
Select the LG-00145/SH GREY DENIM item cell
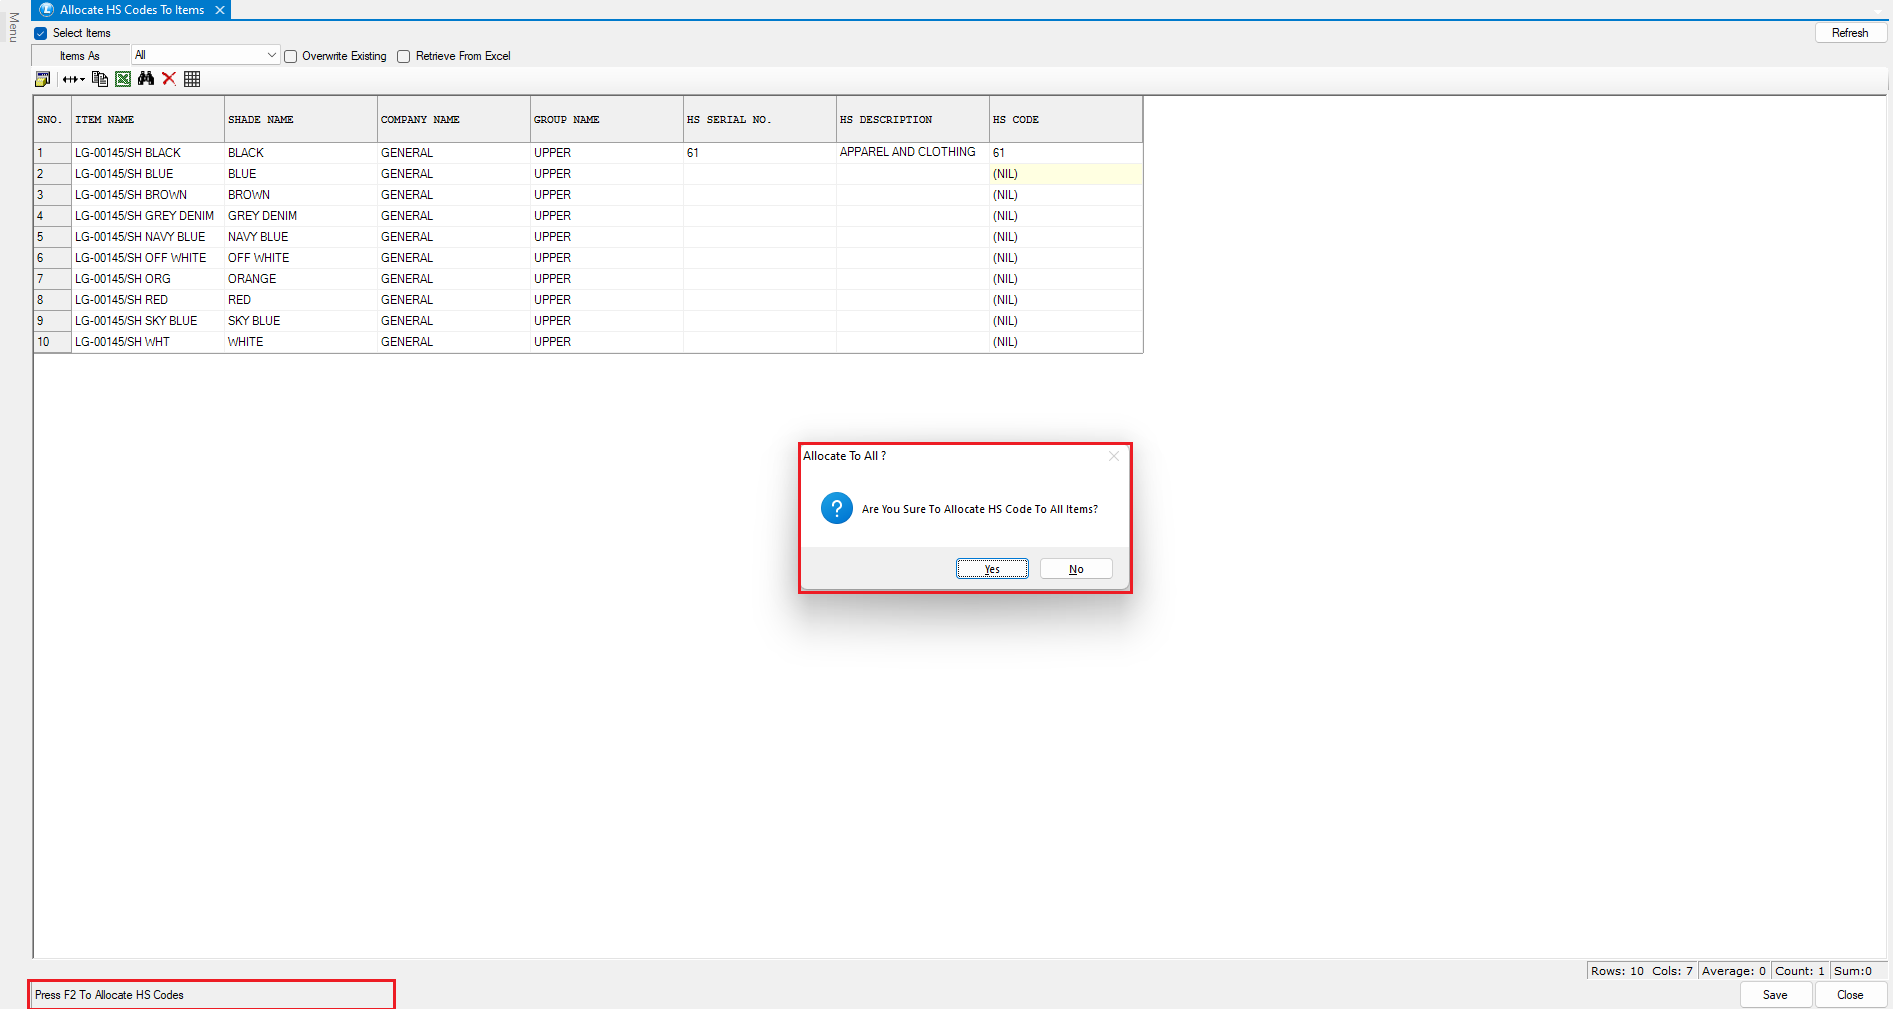[145, 216]
